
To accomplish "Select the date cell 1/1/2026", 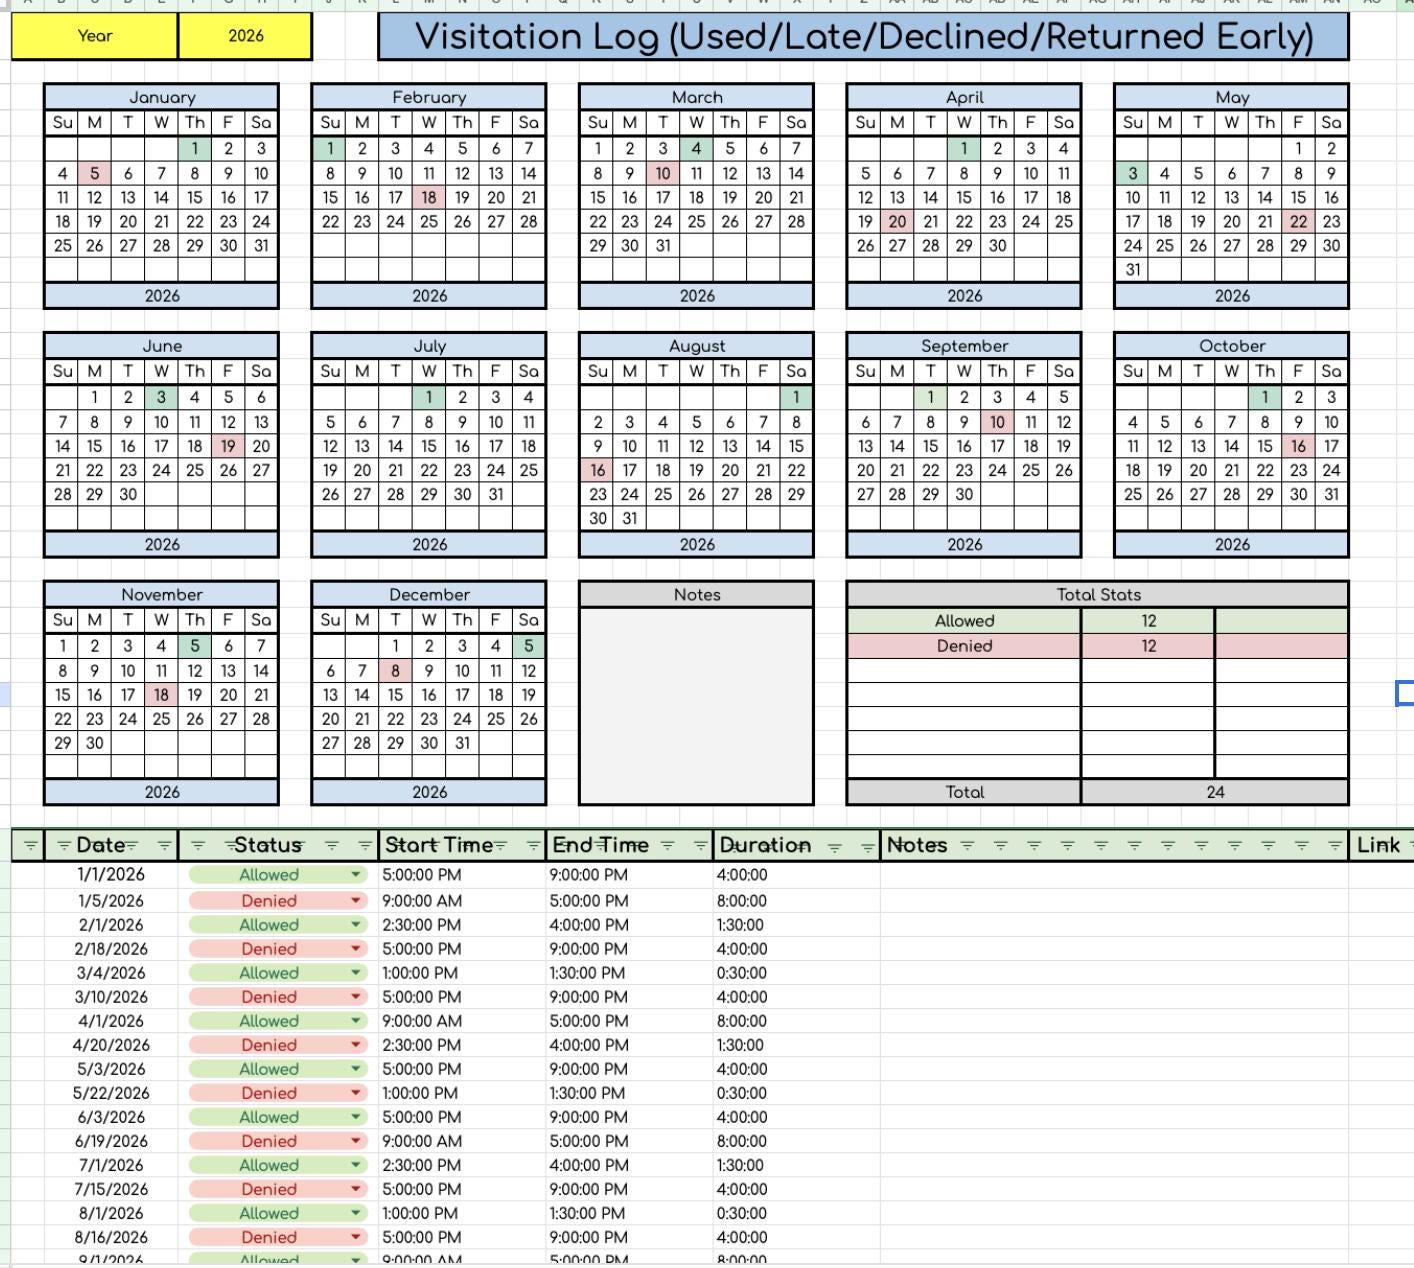I will (111, 875).
